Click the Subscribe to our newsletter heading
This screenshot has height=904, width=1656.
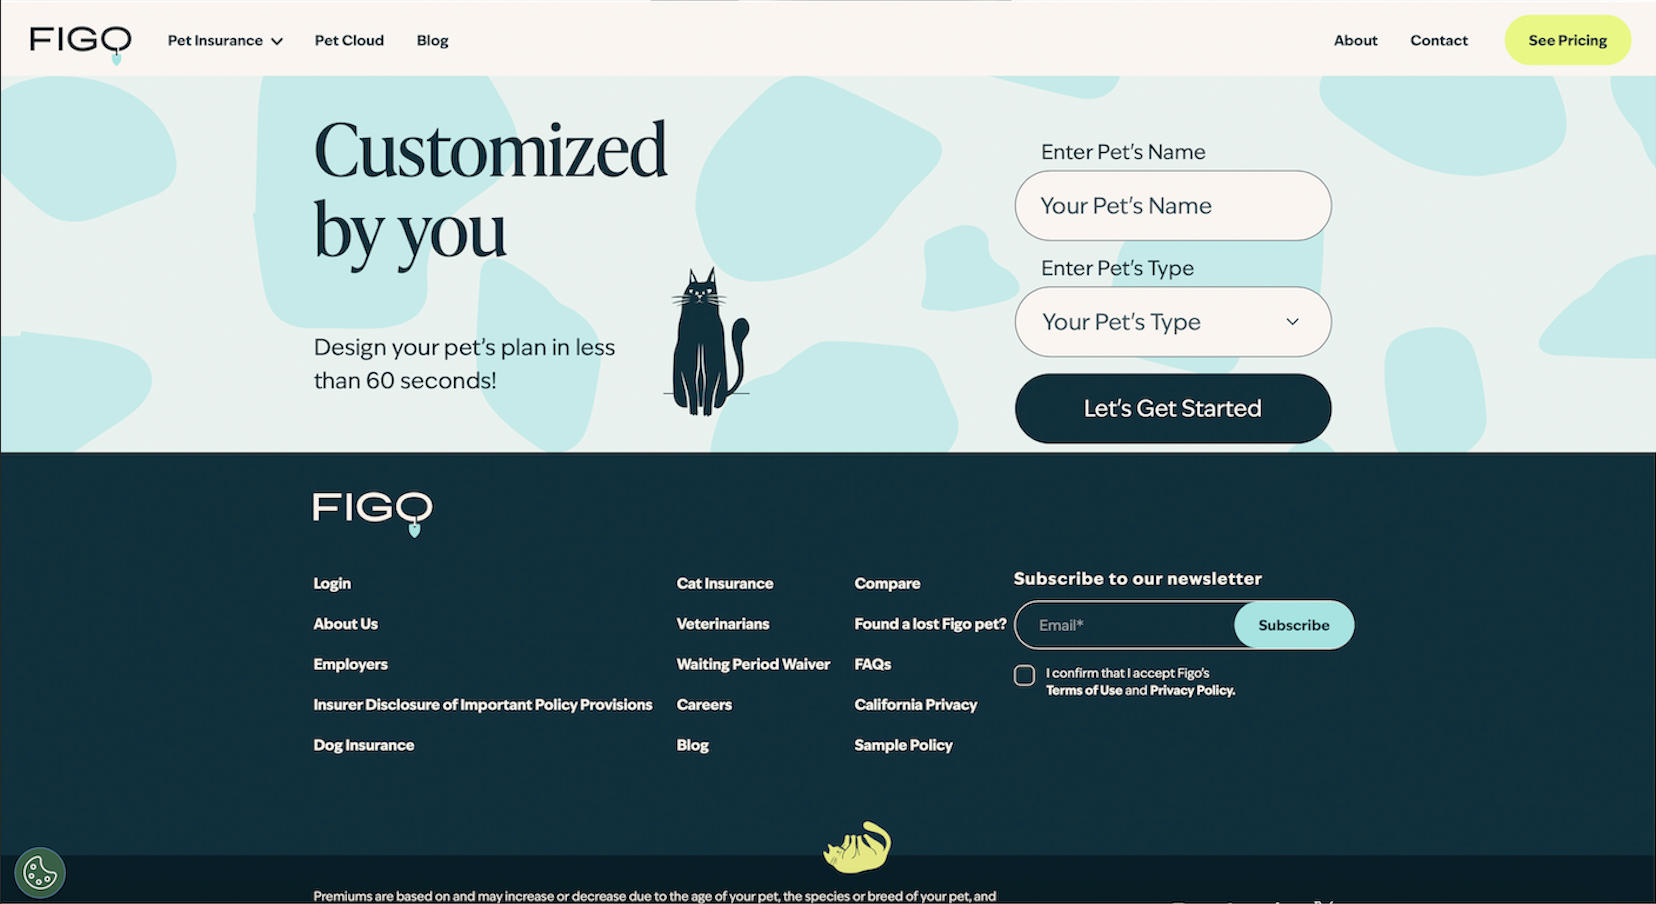tap(1138, 579)
